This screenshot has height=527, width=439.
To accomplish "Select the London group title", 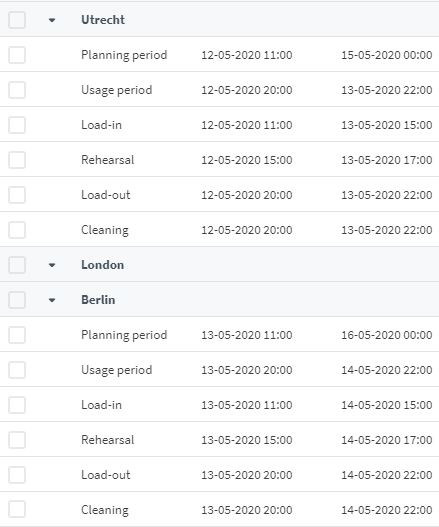I will 103,265.
